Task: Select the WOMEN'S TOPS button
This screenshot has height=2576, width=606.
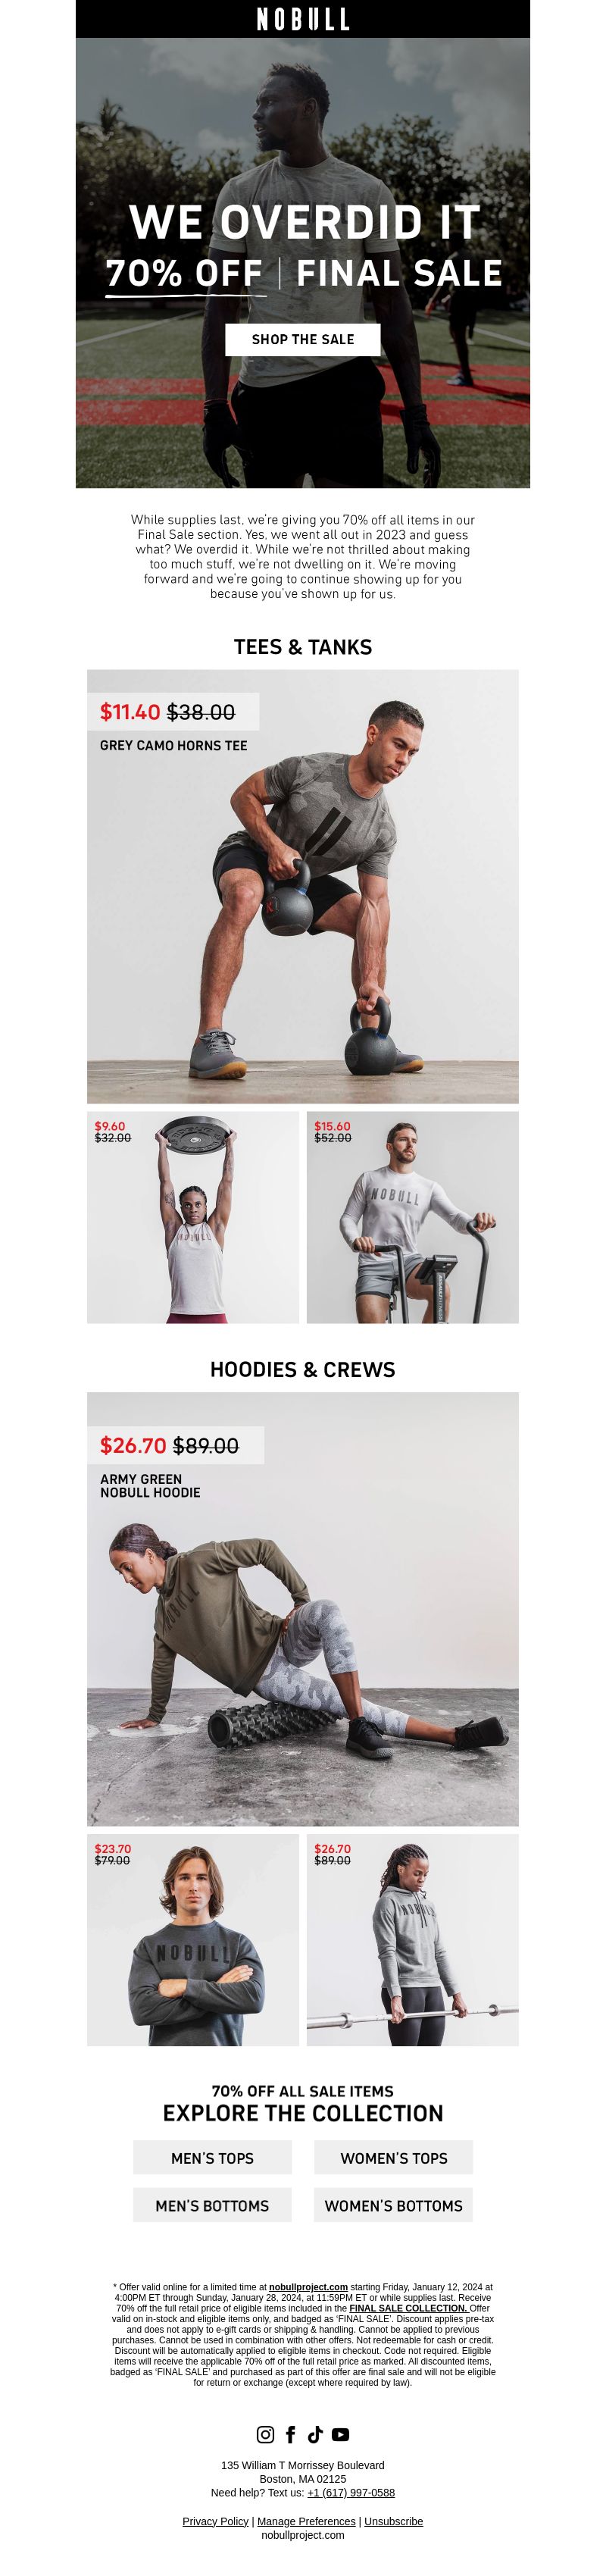Action: (393, 2158)
